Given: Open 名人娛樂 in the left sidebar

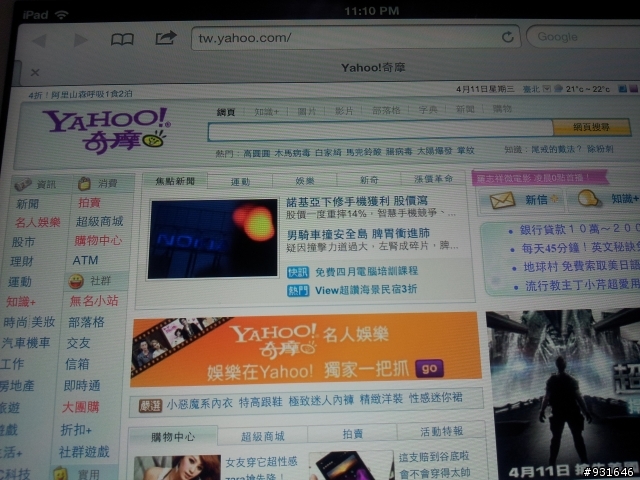Looking at the screenshot, I should click(38, 222).
